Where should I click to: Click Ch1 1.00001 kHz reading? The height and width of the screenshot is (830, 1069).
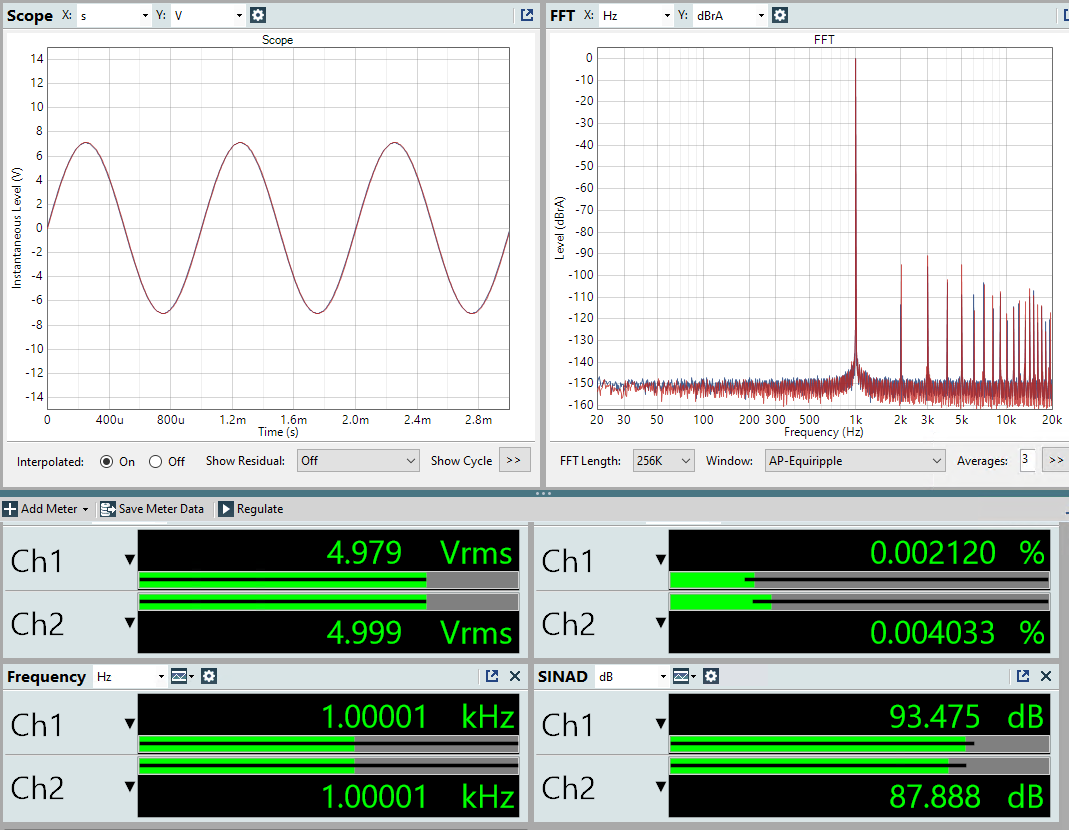[418, 717]
